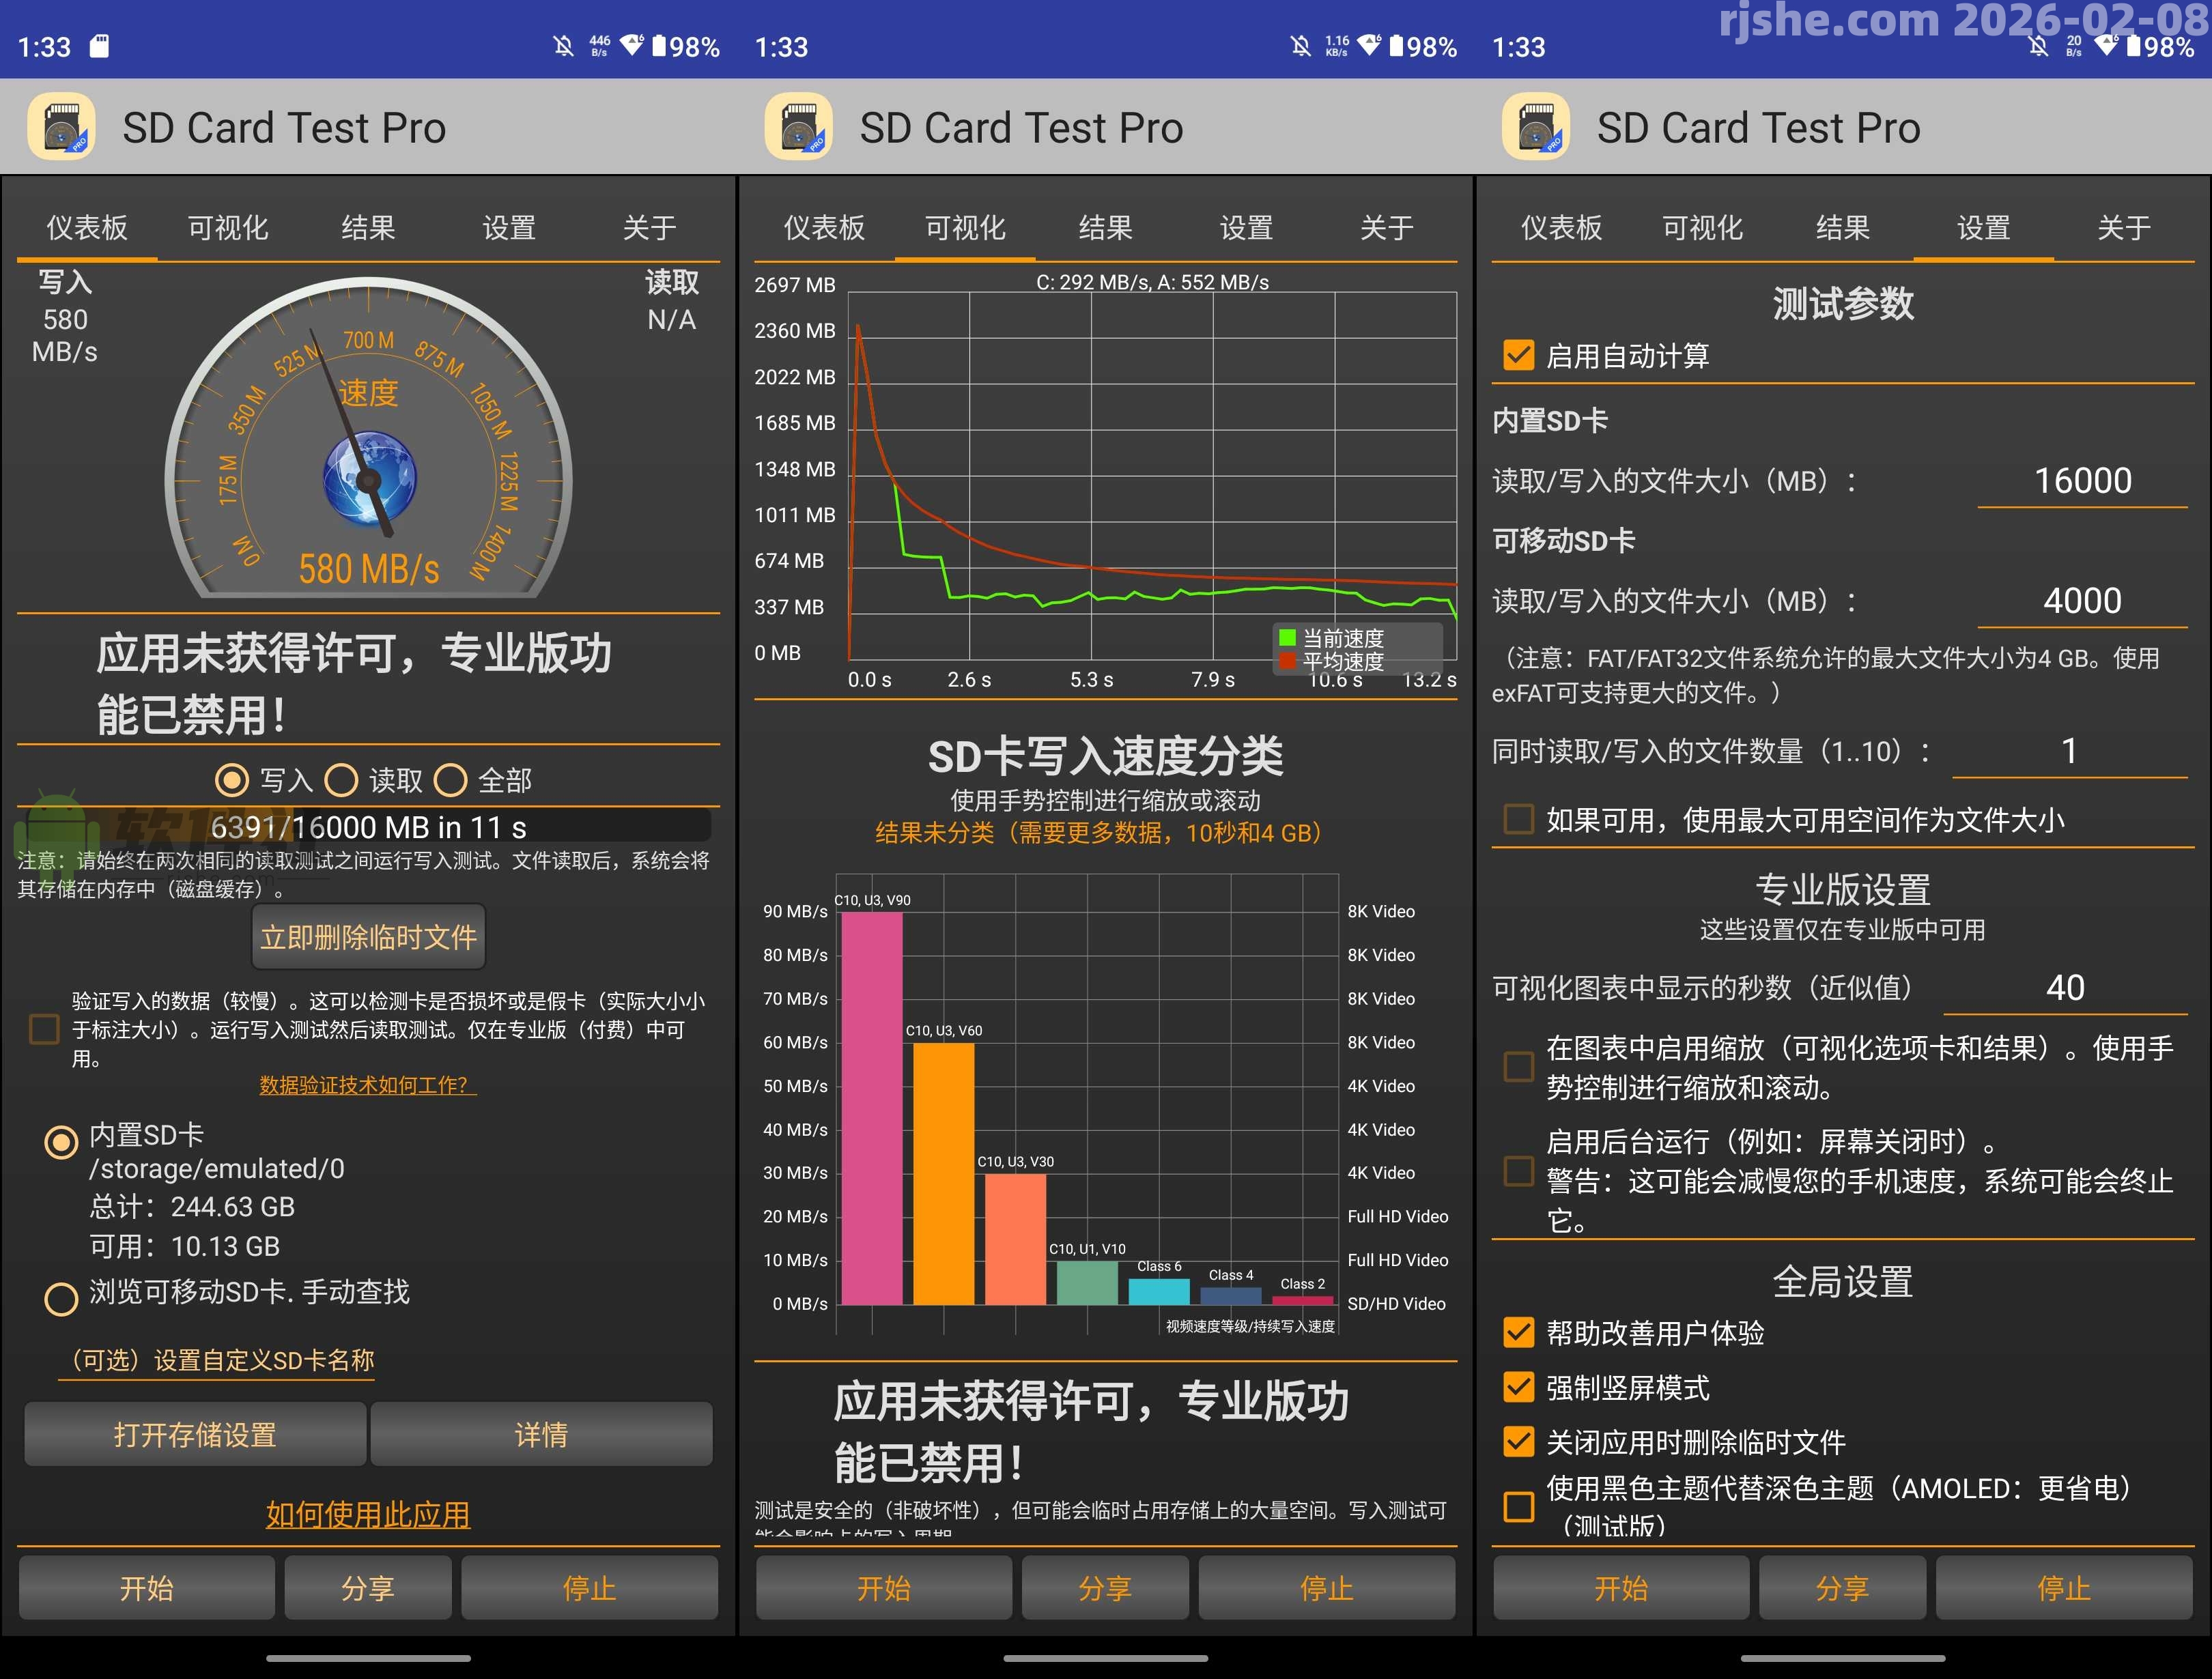Select the 读取 (Read) radio button
This screenshot has width=2212, height=1679.
click(x=344, y=780)
